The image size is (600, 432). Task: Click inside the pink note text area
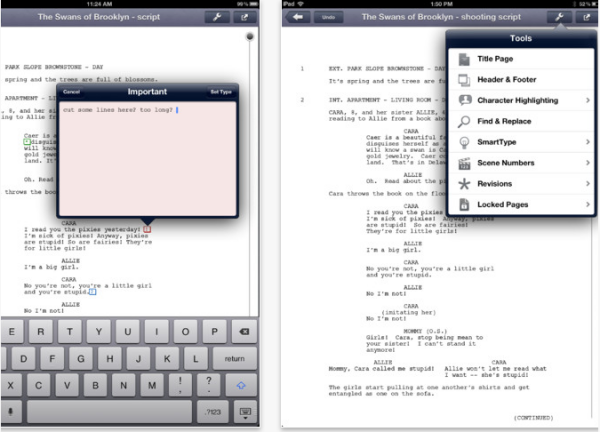coord(148,159)
